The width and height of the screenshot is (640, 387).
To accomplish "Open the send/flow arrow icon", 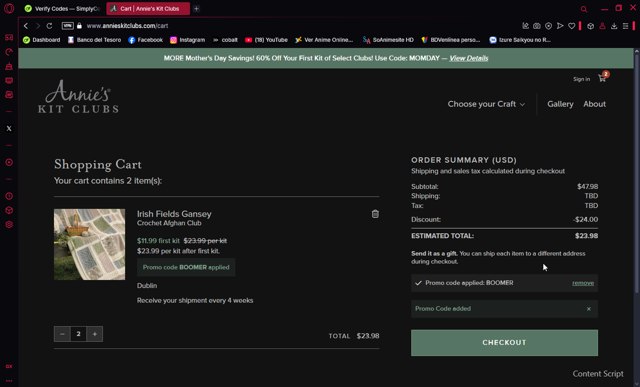I will [x=560, y=26].
